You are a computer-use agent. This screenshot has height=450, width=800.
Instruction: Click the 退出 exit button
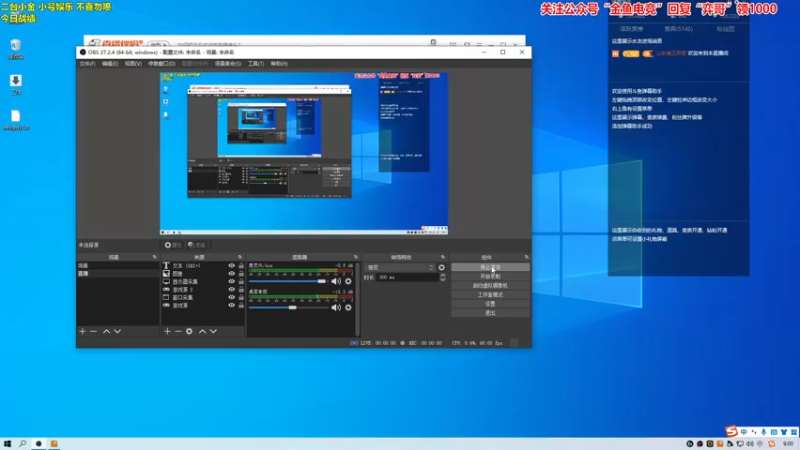(x=490, y=313)
